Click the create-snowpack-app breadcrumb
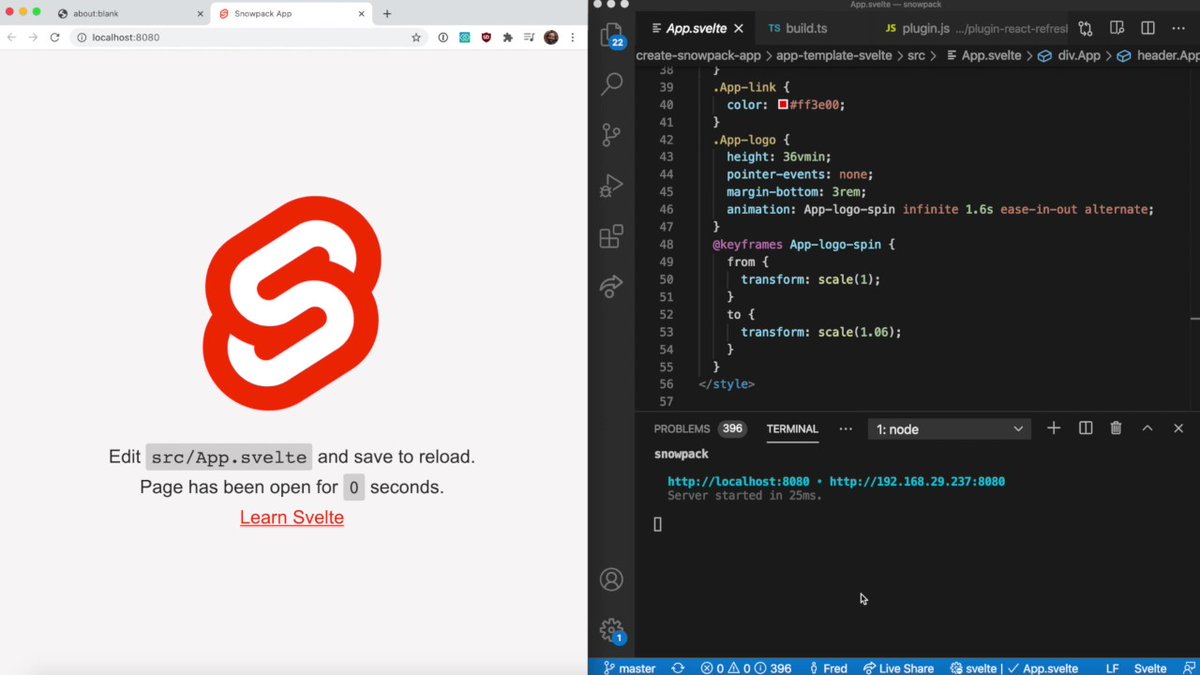 (x=696, y=56)
